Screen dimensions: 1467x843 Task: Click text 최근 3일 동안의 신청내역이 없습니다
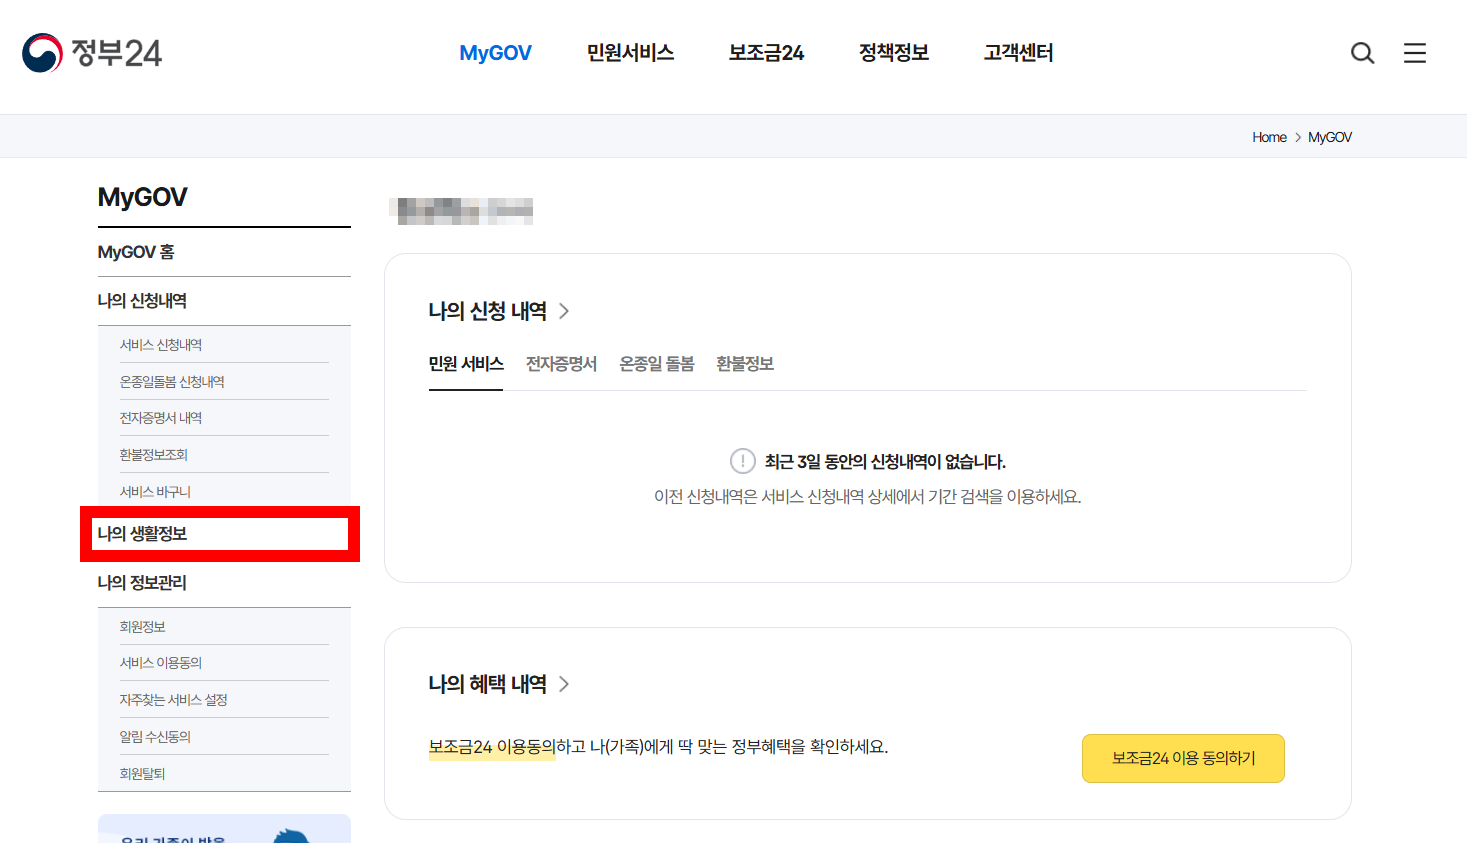click(885, 461)
